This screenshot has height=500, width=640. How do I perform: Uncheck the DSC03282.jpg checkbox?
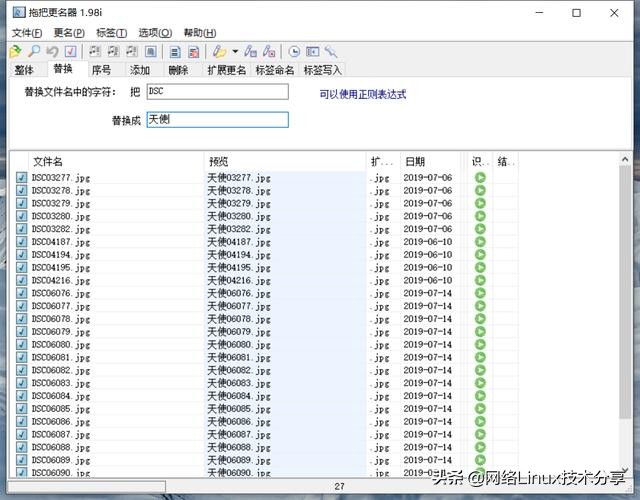point(22,229)
